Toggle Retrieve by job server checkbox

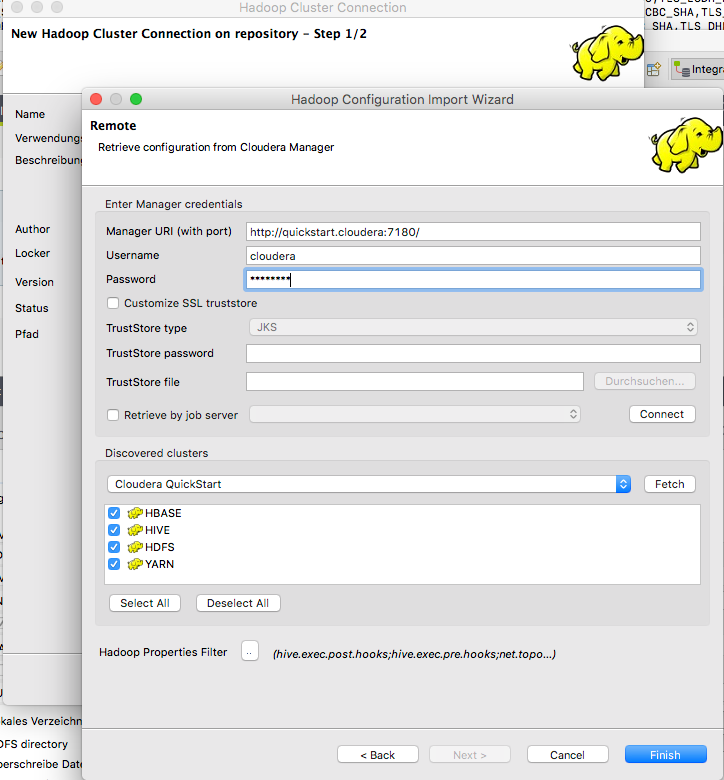(113, 414)
